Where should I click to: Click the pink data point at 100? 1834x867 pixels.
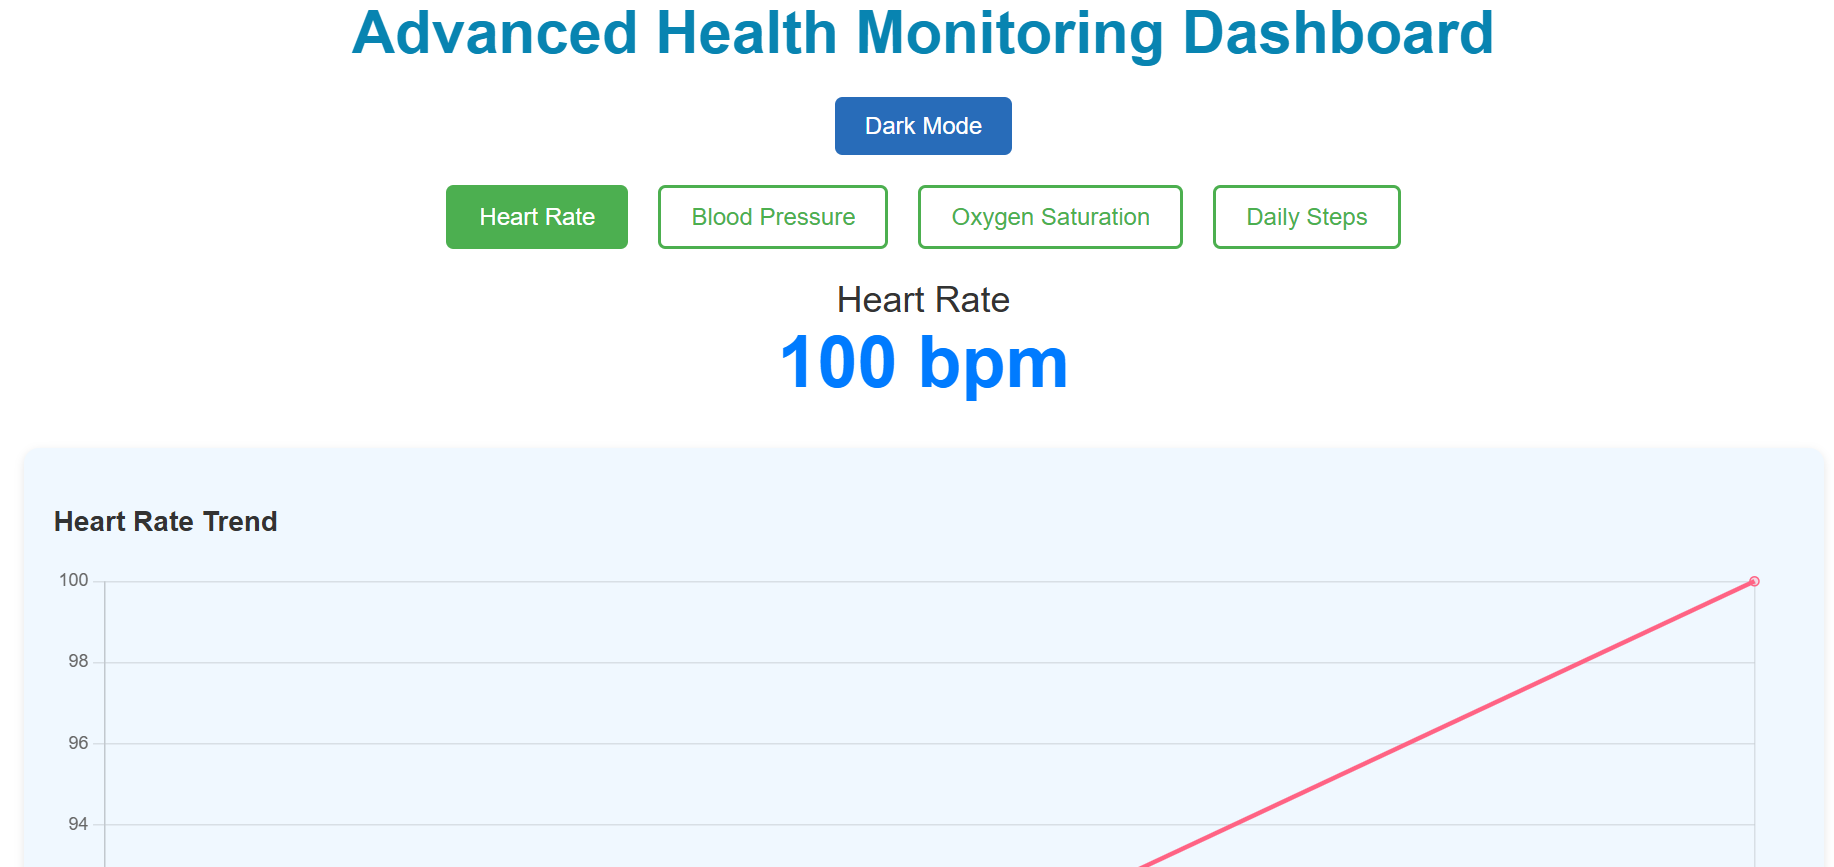[x=1754, y=581]
